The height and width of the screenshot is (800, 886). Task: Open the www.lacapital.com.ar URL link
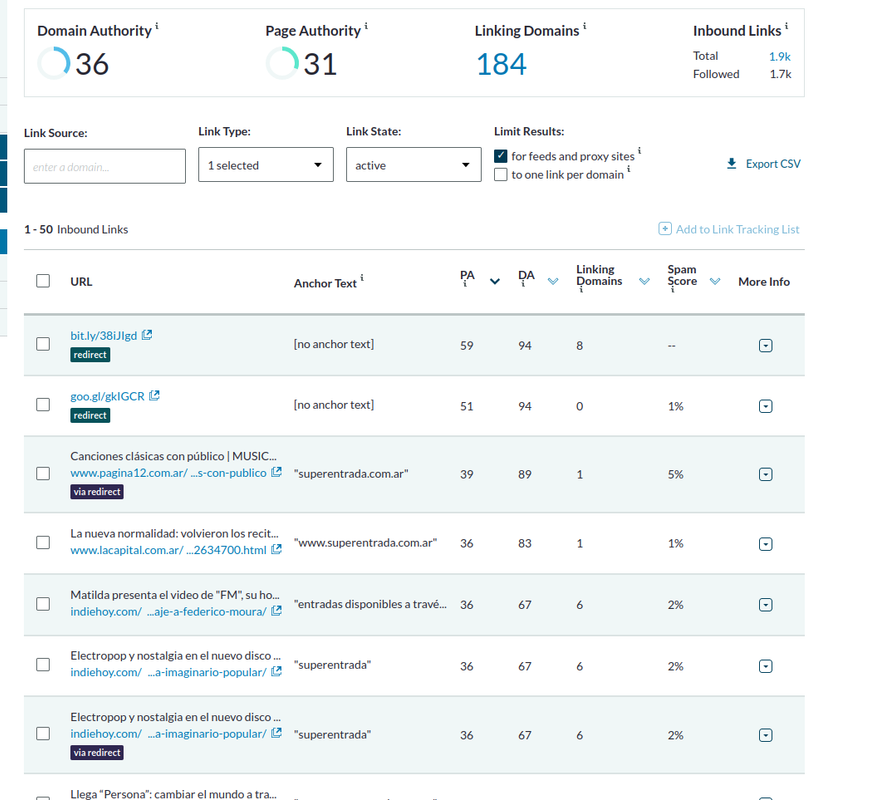(x=168, y=550)
